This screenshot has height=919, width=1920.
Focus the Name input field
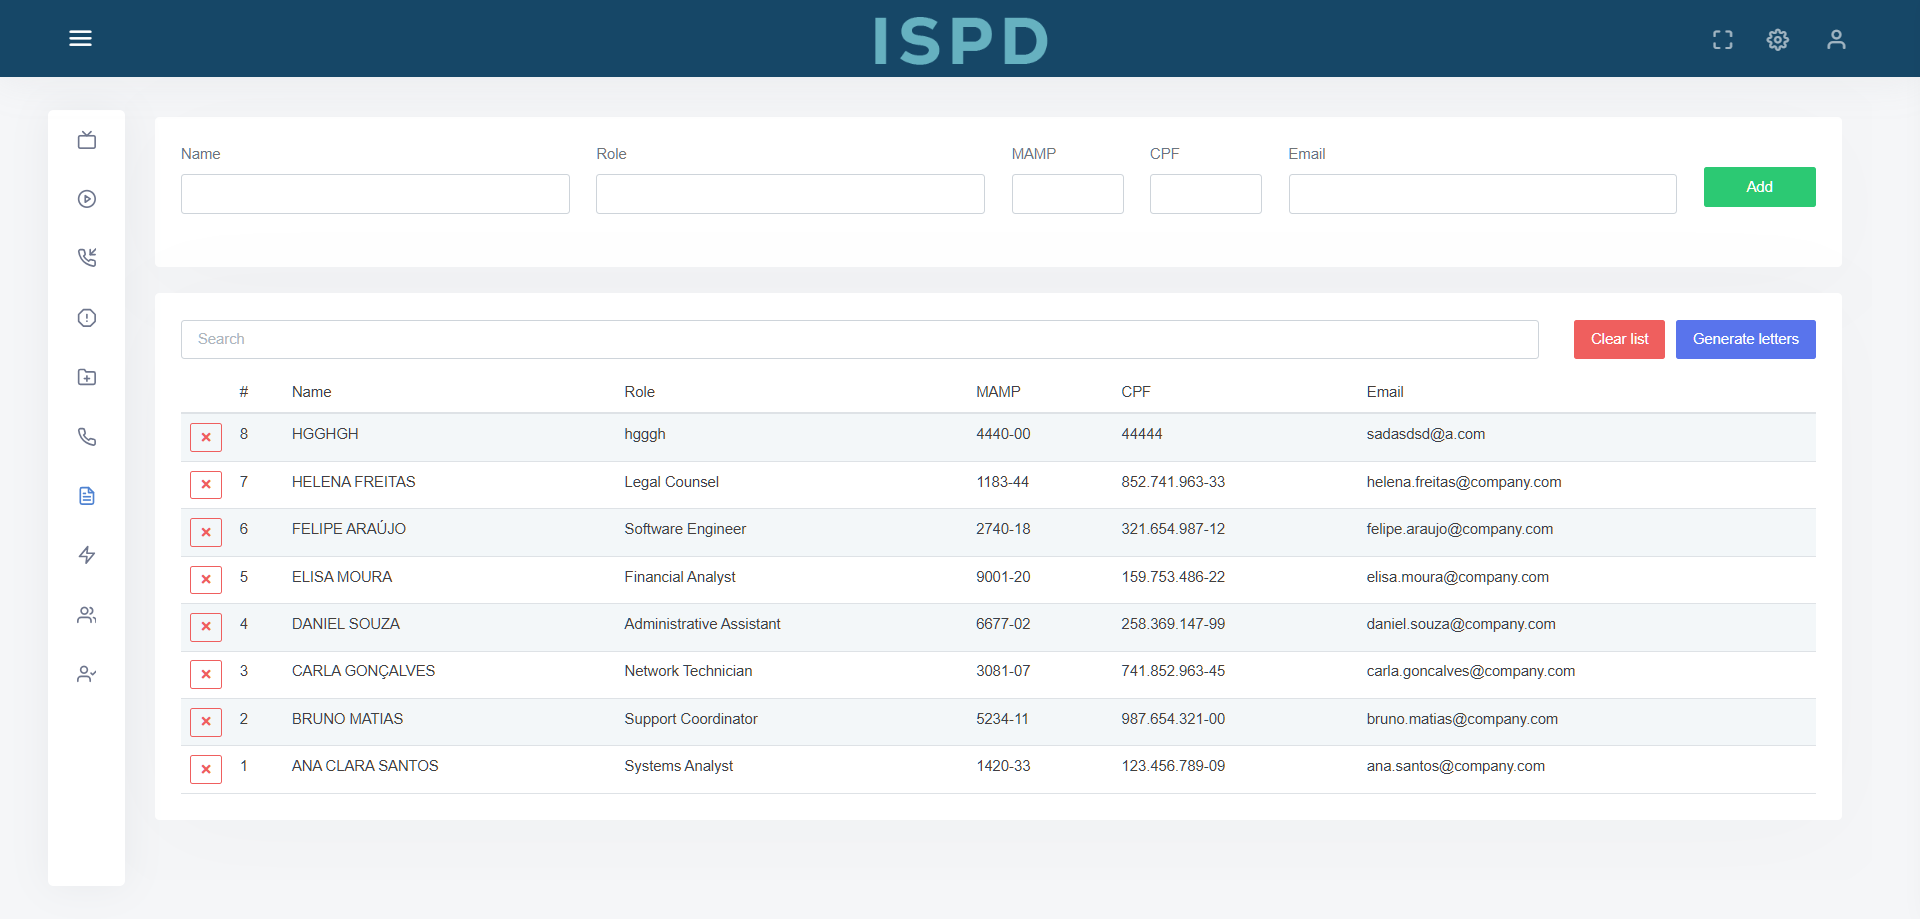click(375, 194)
